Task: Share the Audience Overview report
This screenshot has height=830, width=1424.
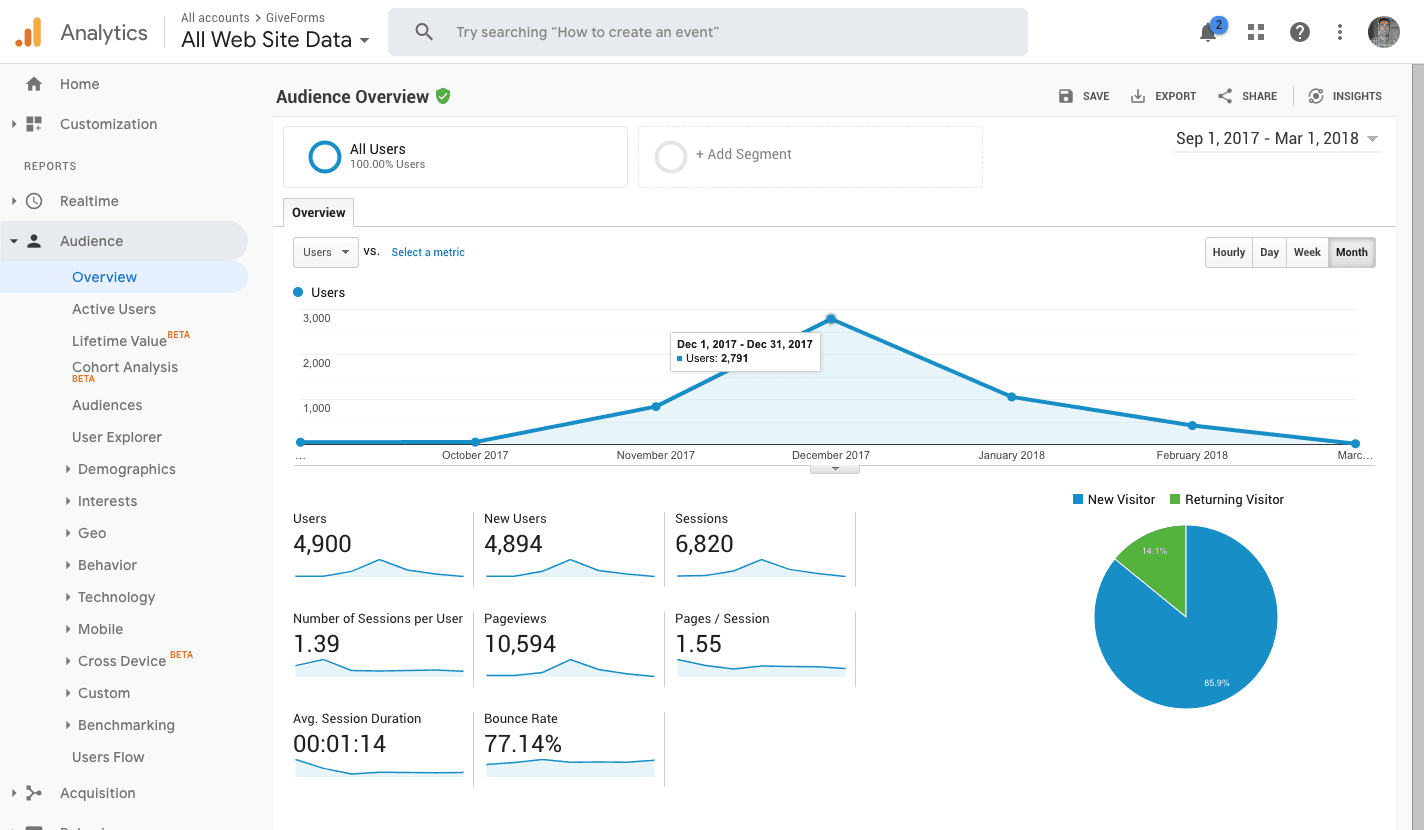Action: click(x=1247, y=95)
